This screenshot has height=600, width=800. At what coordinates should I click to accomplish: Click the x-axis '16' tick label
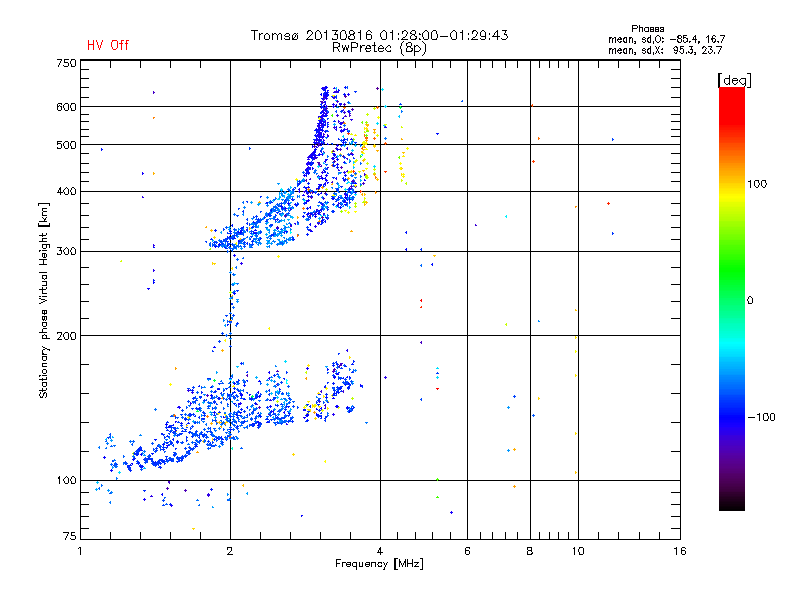click(680, 551)
